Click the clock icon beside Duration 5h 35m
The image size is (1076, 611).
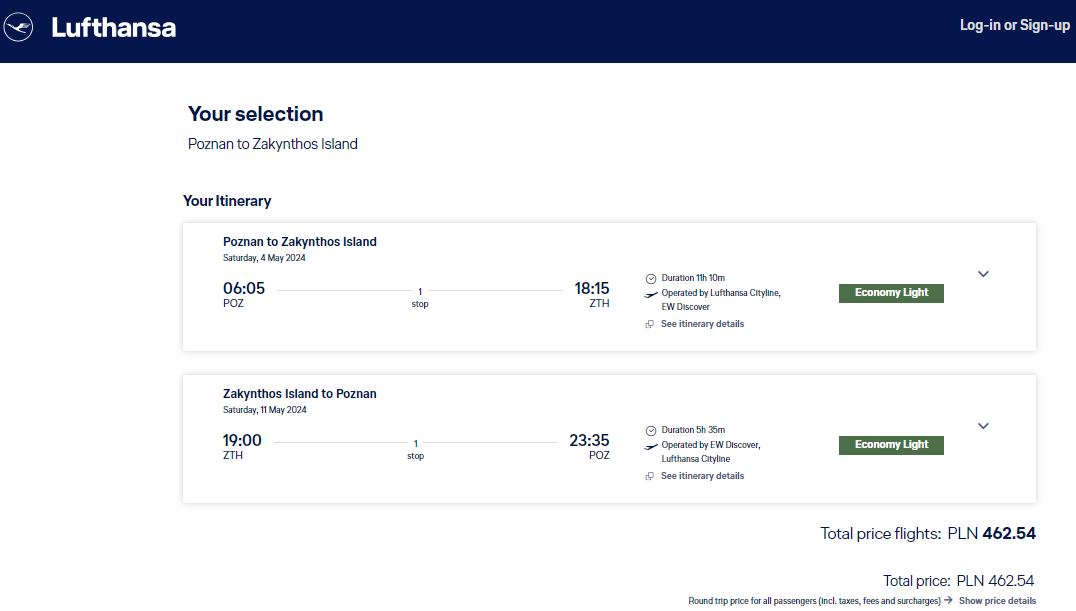[x=651, y=430]
